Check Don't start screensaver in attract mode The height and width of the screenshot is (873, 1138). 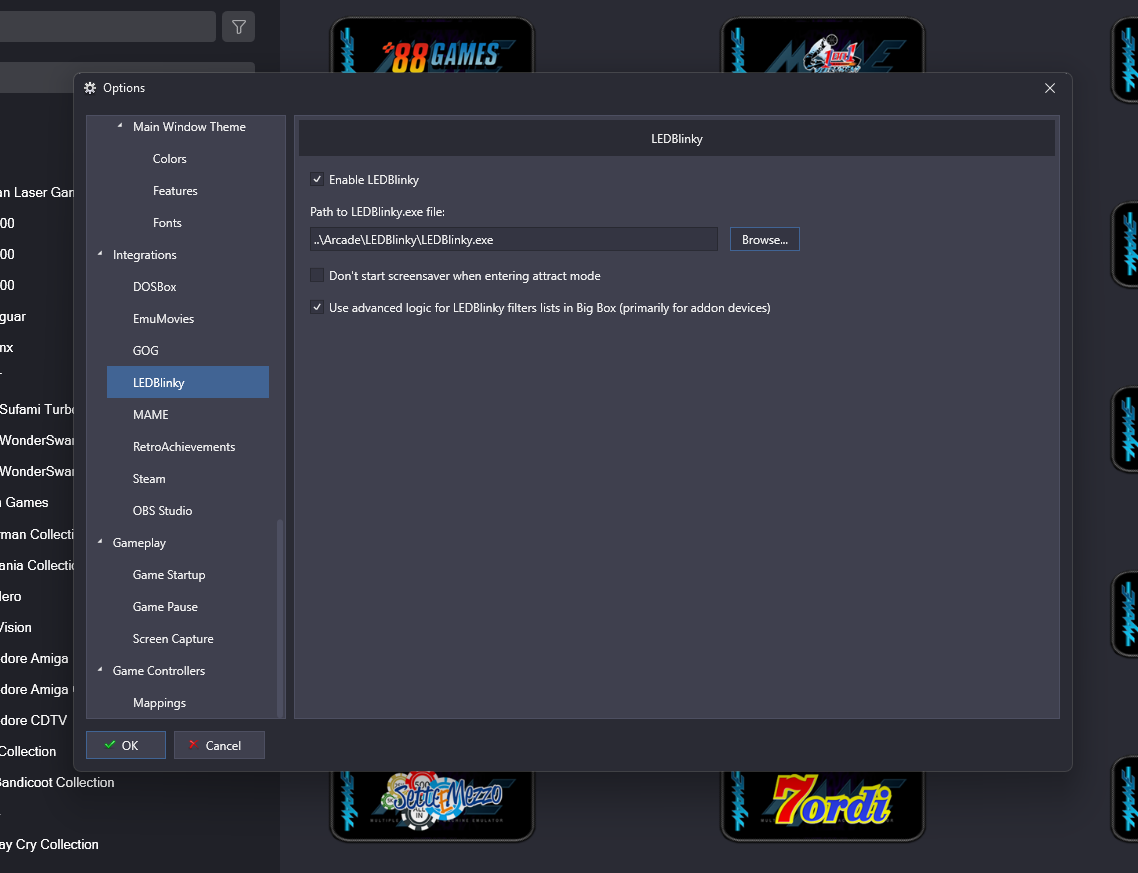[x=317, y=275]
